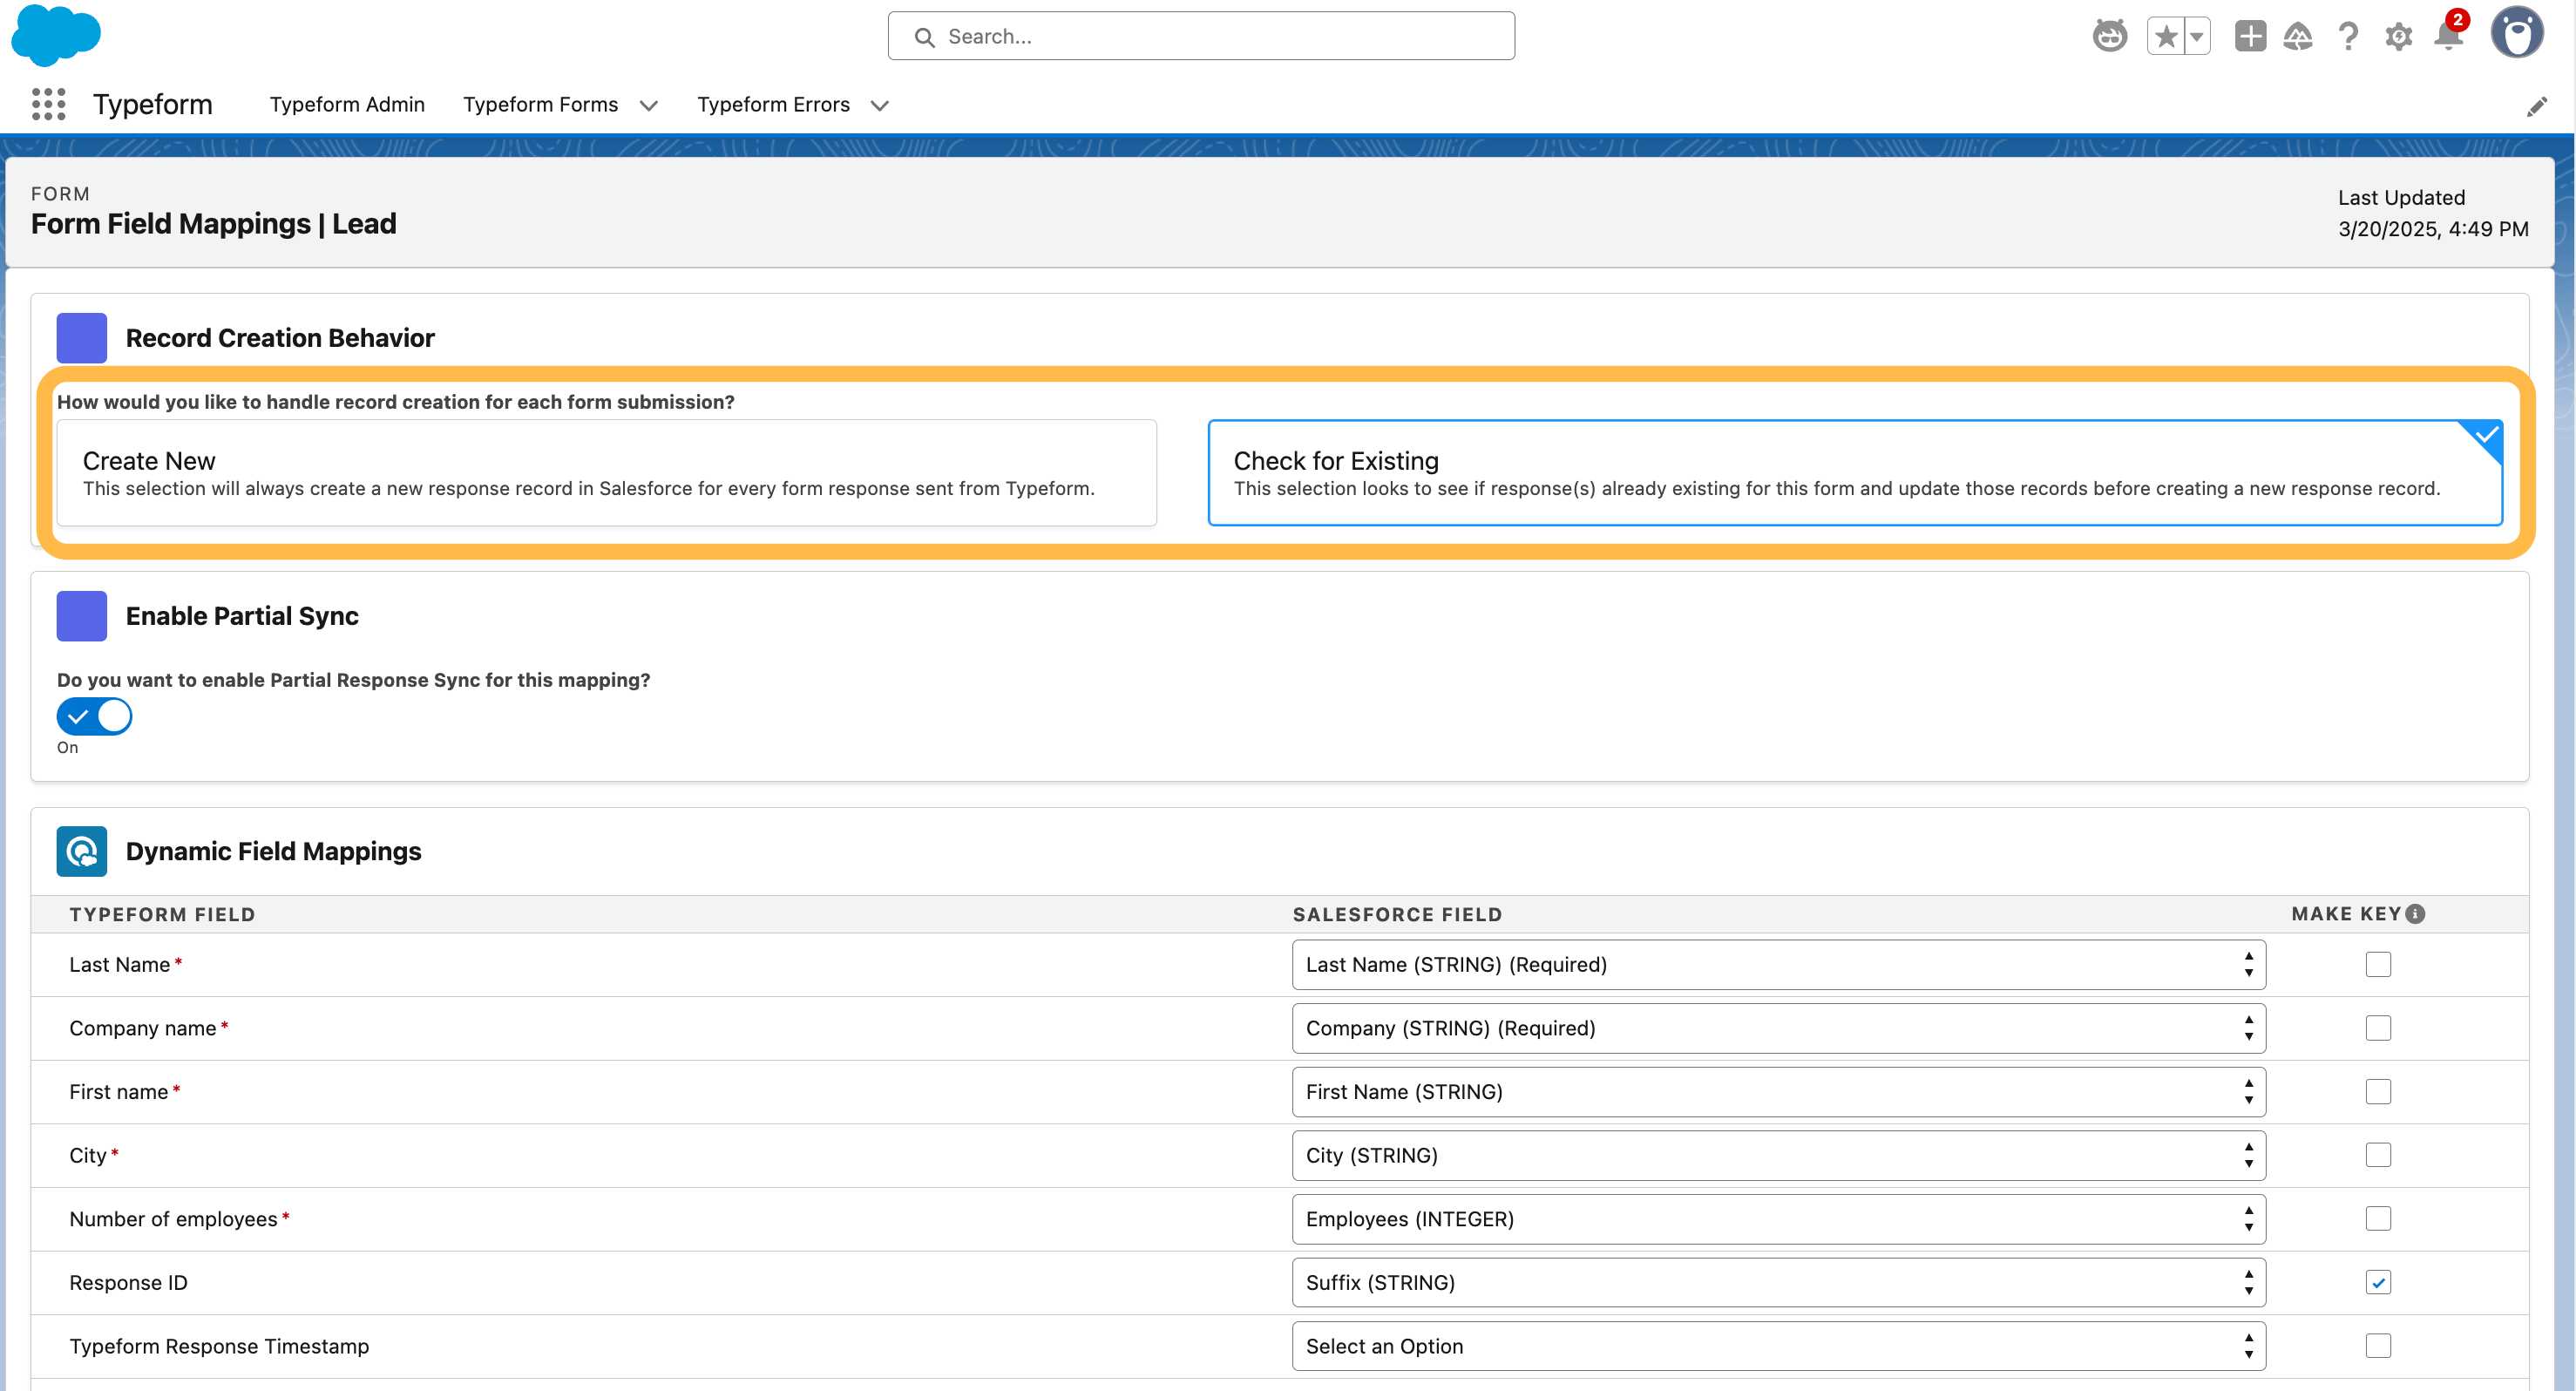This screenshot has height=1391, width=2576.
Task: Toggle the Partial Response Sync switch
Action: 94,716
